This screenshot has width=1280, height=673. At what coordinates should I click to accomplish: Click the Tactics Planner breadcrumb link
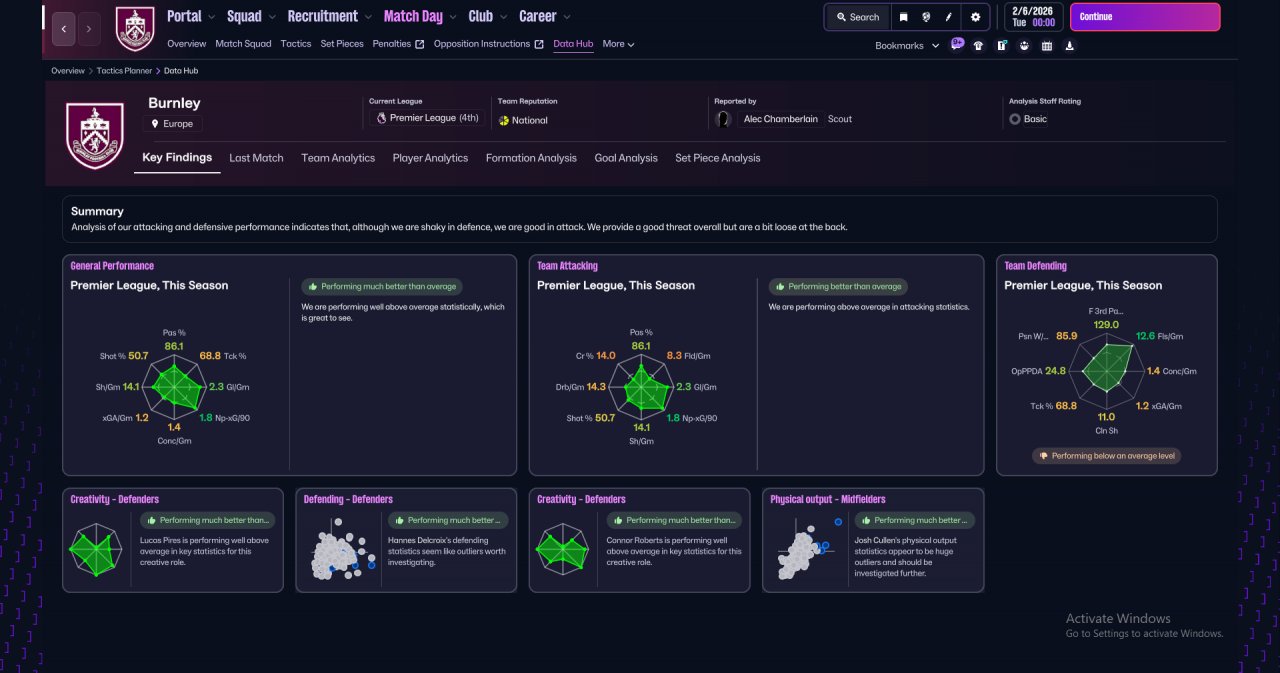[124, 71]
